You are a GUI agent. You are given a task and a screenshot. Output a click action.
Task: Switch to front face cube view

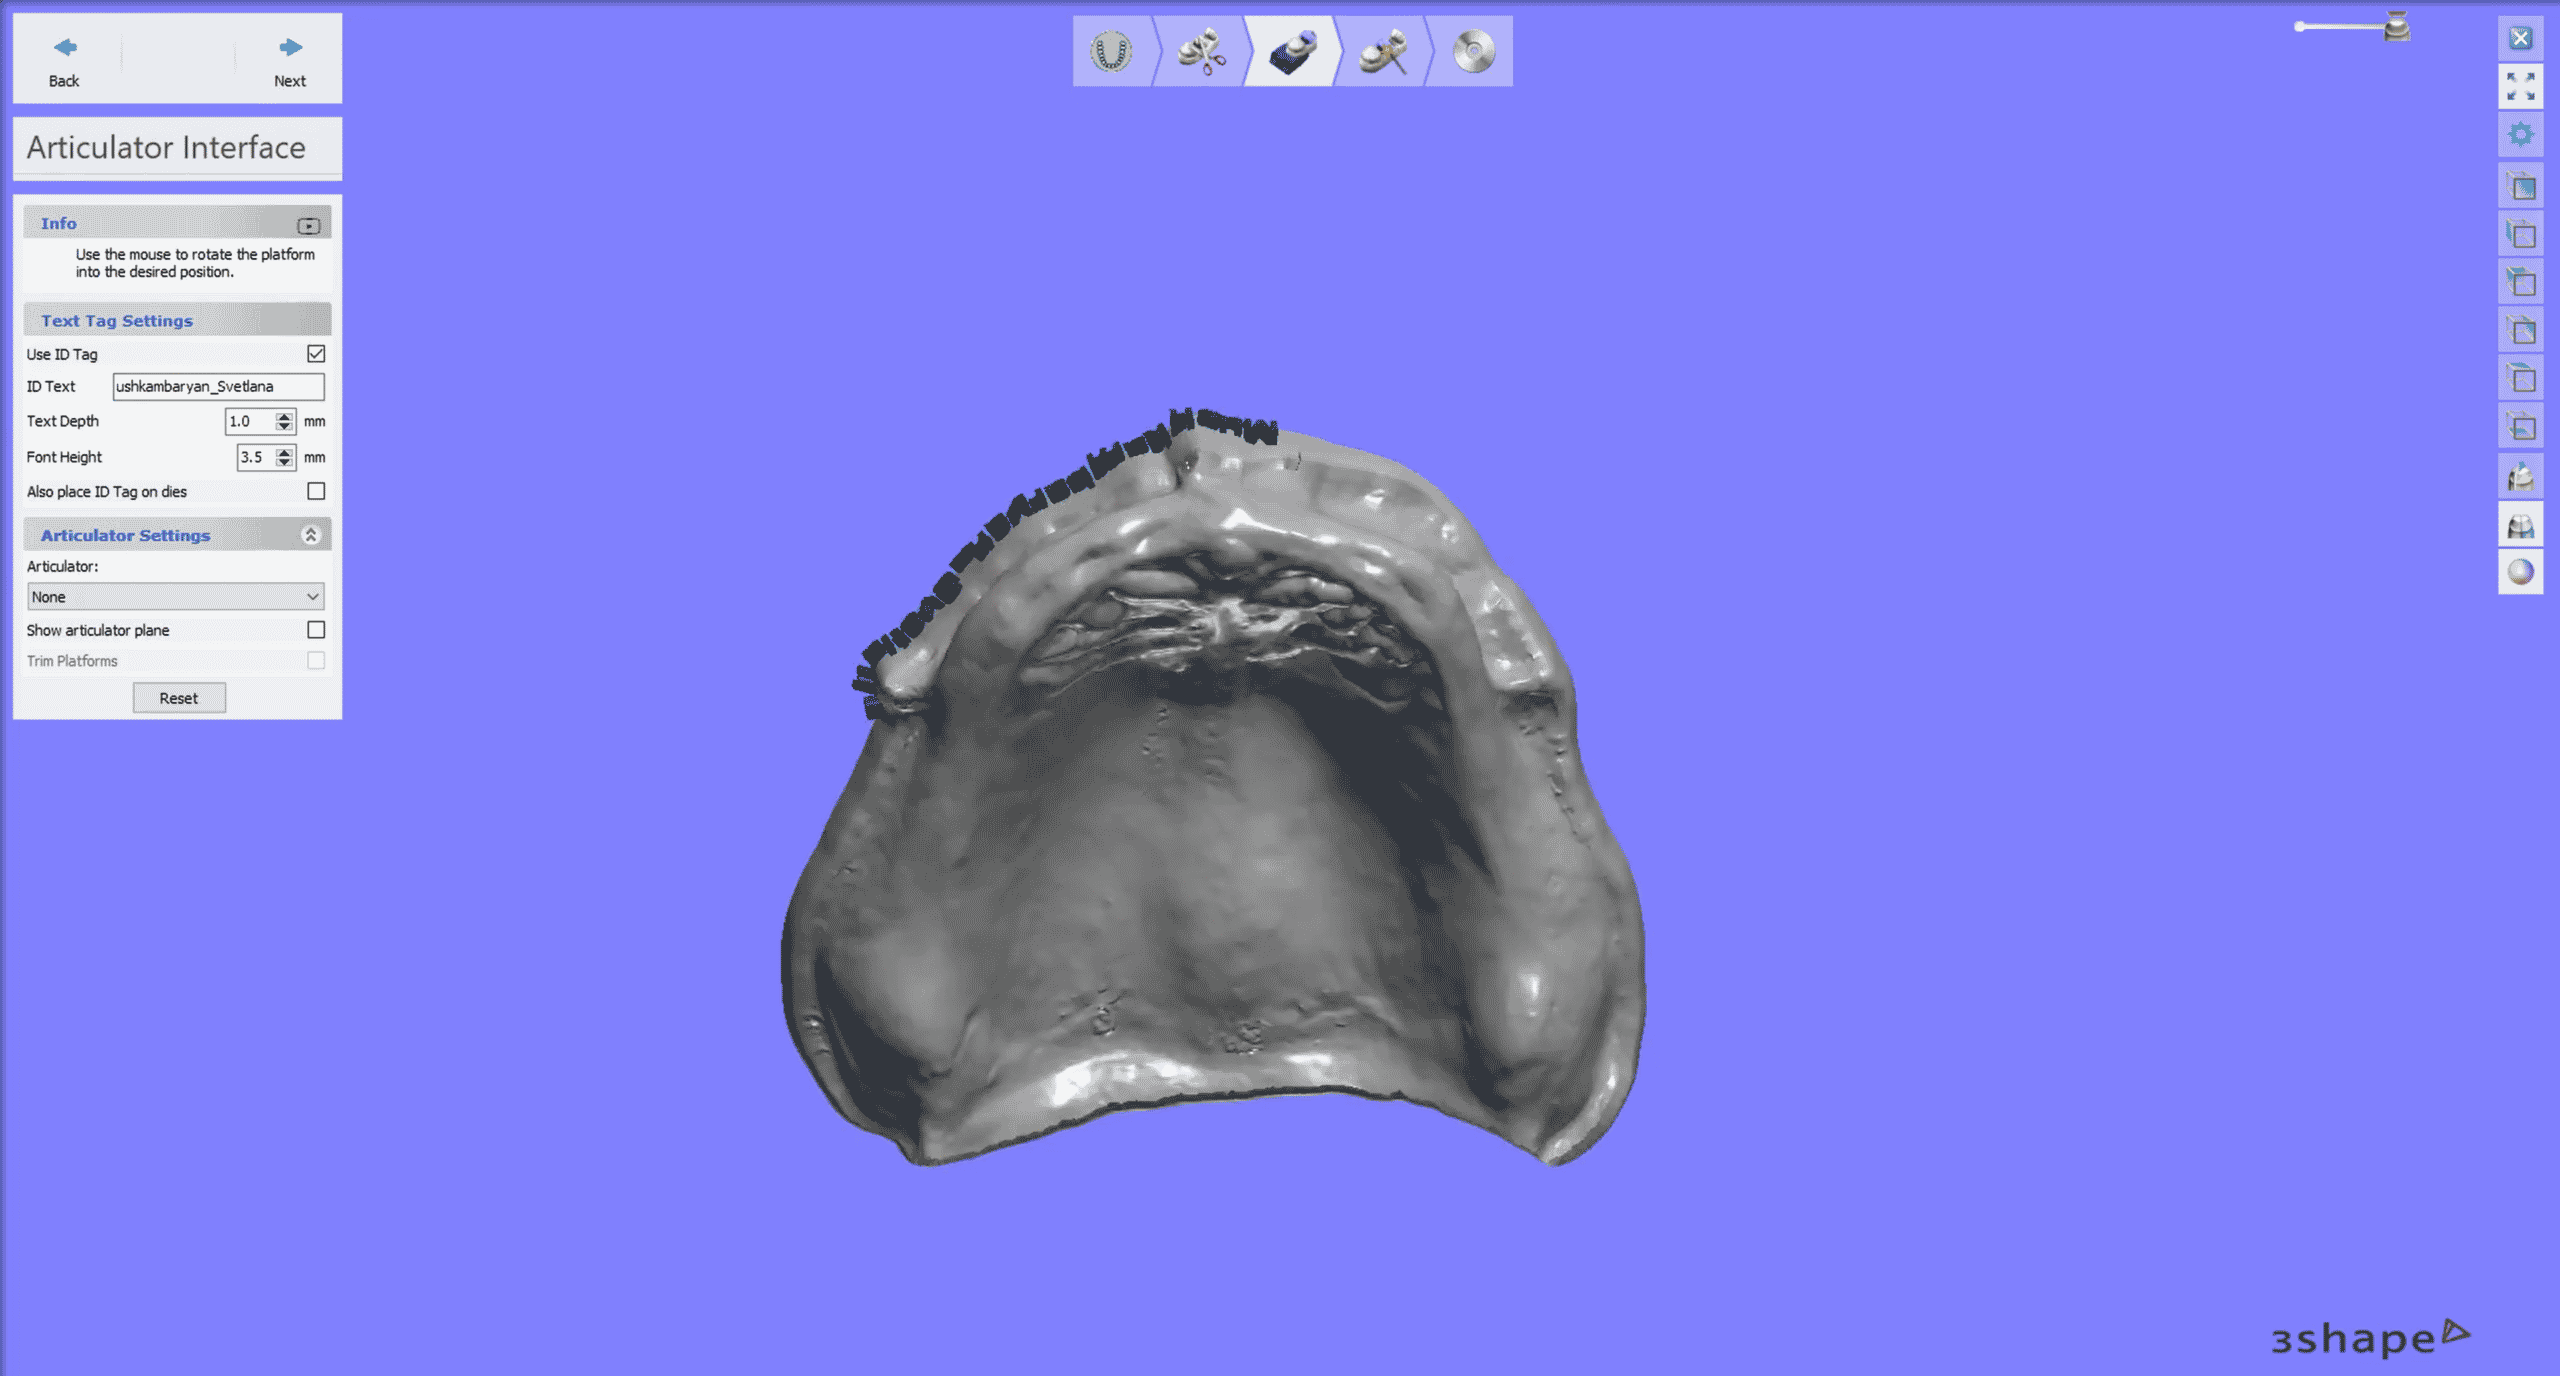(x=2520, y=186)
